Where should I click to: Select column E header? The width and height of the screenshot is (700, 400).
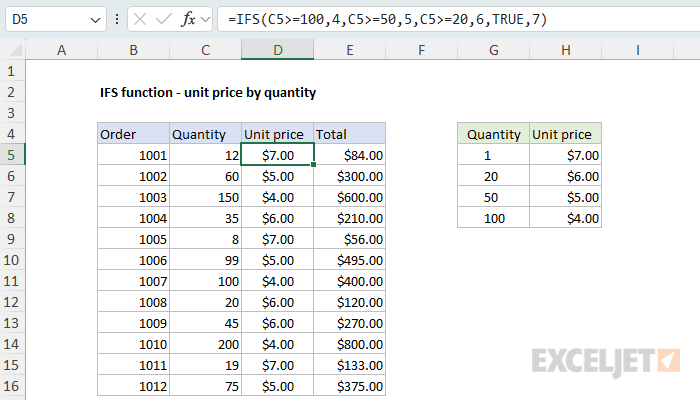coord(350,50)
